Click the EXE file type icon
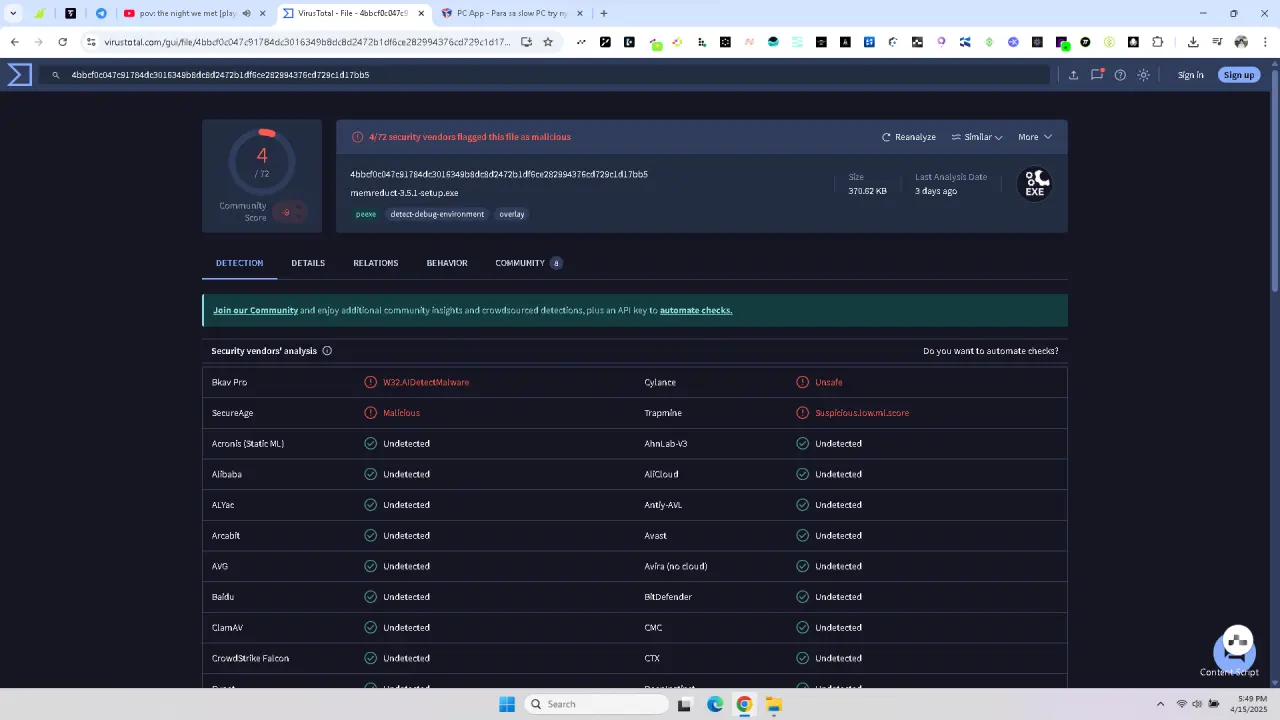The width and height of the screenshot is (1280, 720). coord(1034,184)
